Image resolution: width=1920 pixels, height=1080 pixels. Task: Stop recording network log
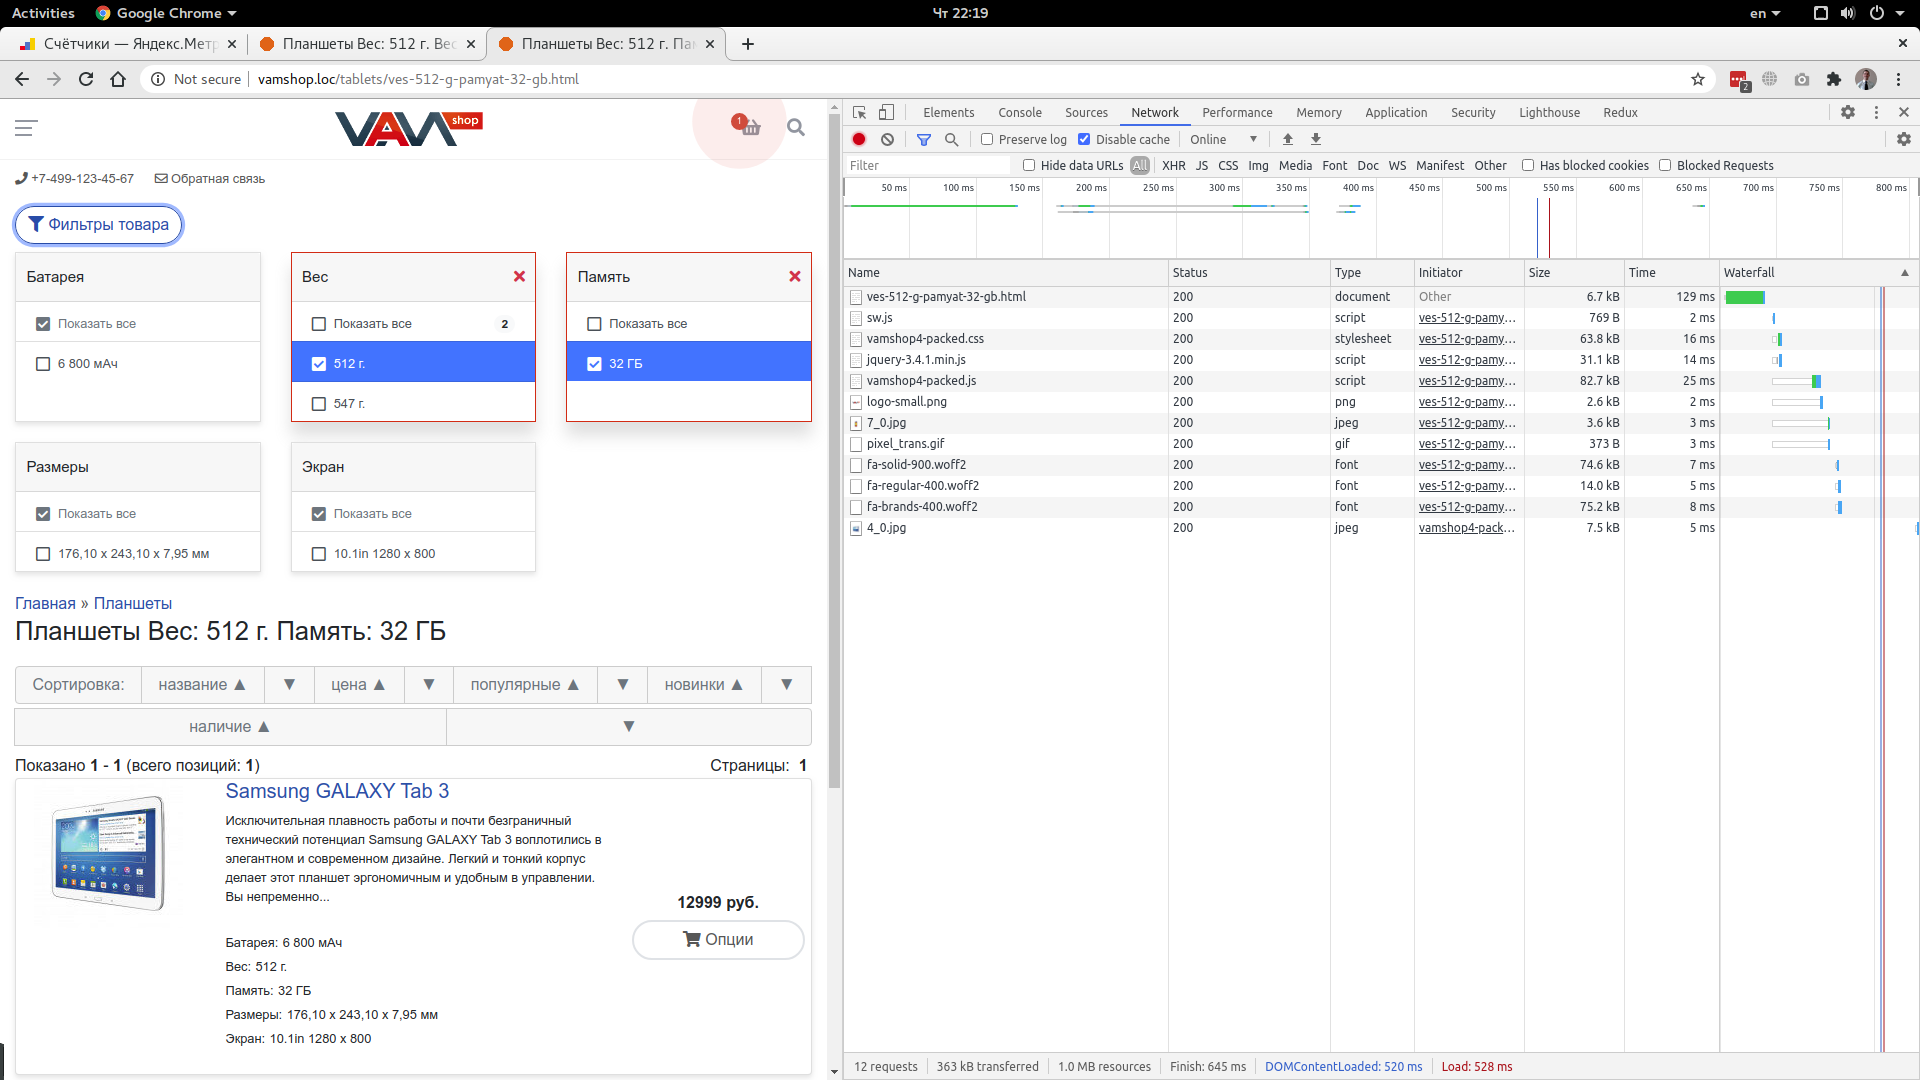coord(859,139)
